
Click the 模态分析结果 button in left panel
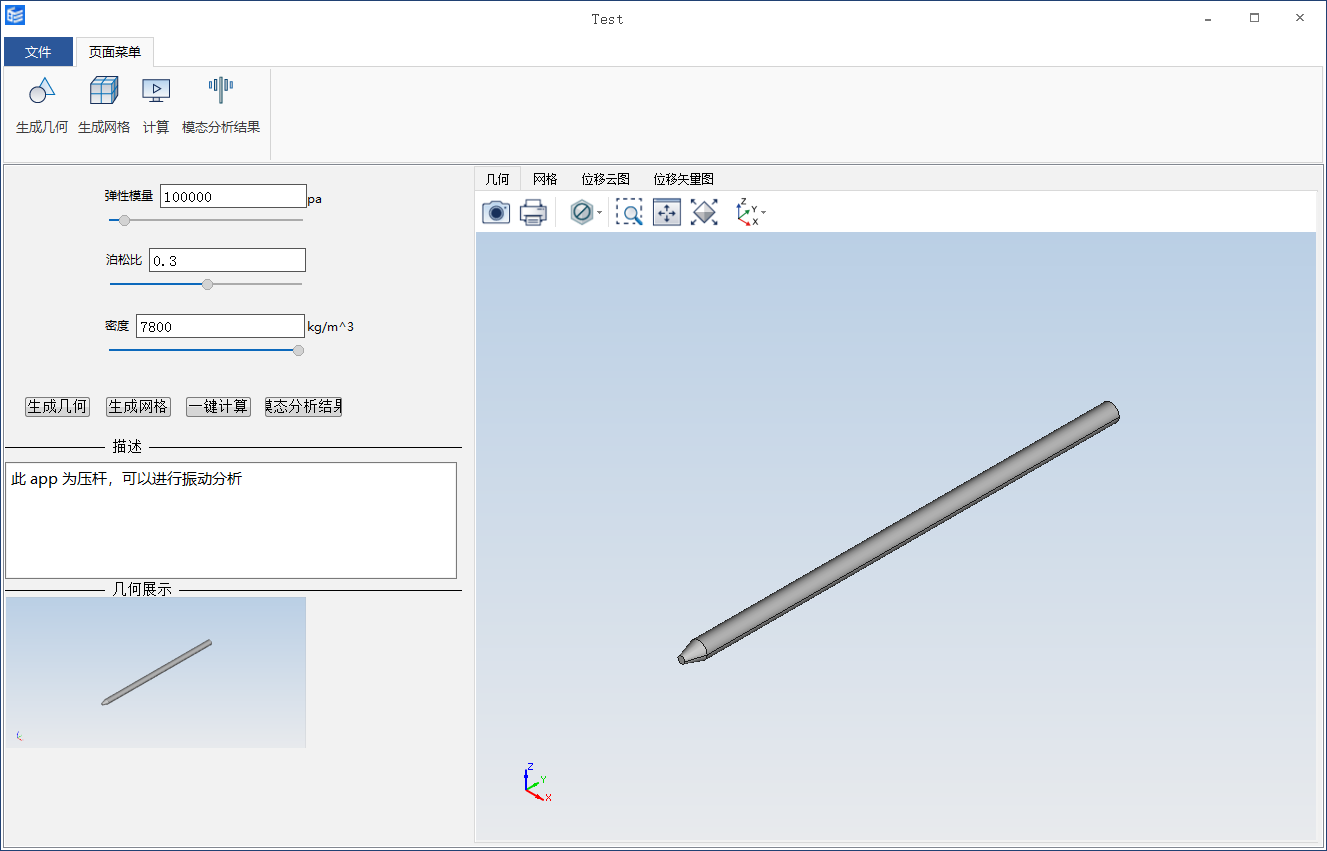(303, 407)
